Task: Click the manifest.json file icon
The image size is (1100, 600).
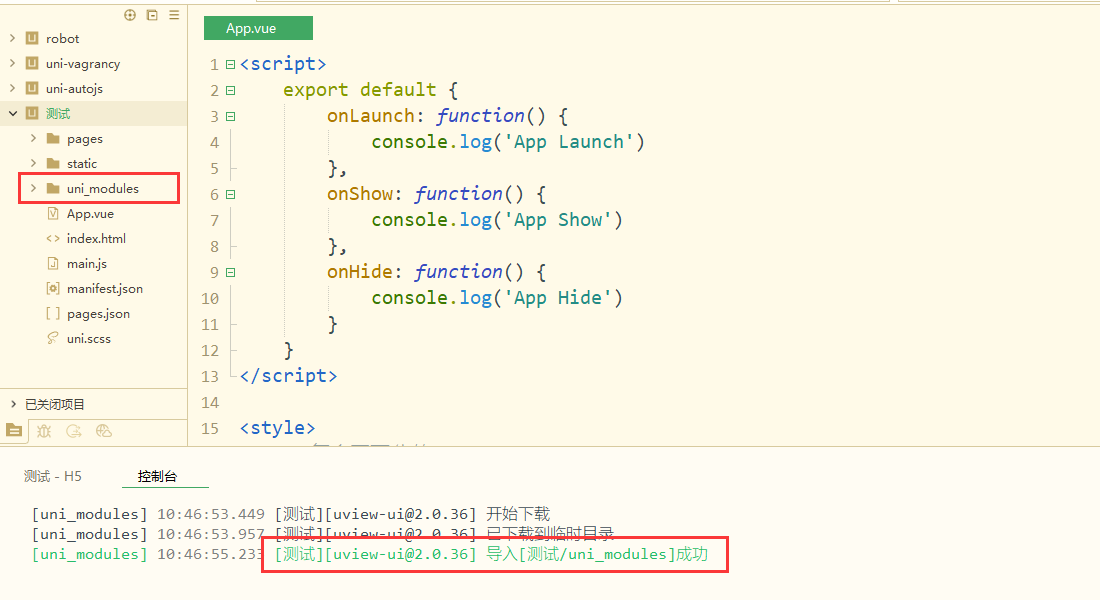Action: click(x=53, y=288)
